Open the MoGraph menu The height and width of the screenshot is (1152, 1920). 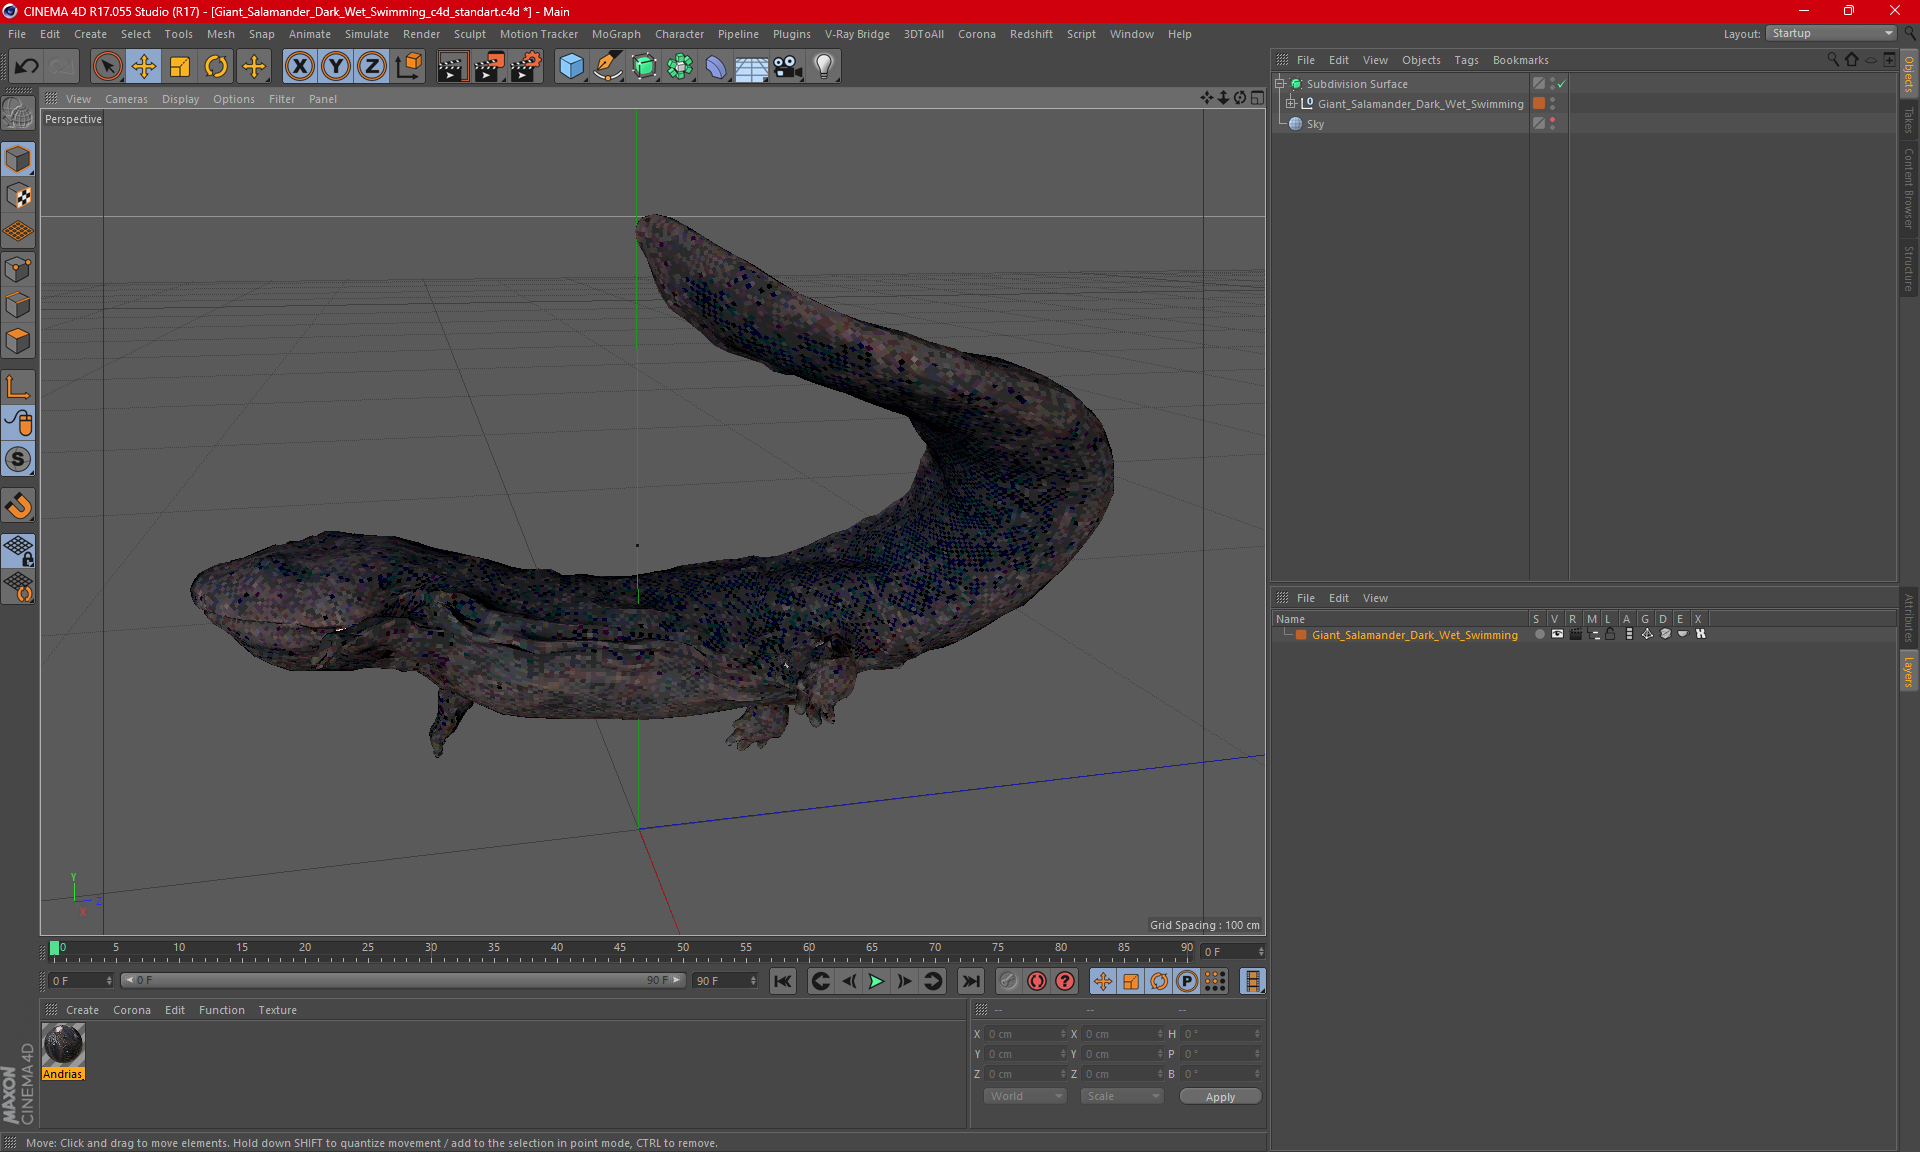[616, 34]
